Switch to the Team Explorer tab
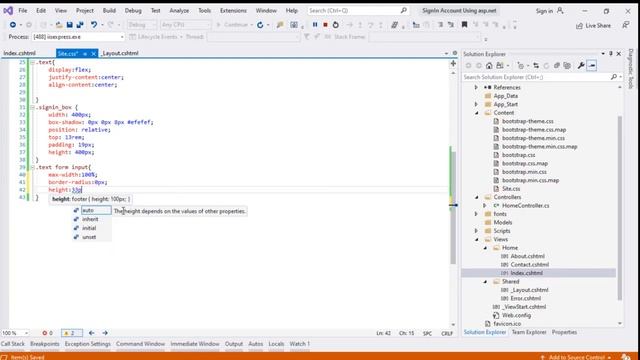This screenshot has height=360, width=640. [x=529, y=332]
